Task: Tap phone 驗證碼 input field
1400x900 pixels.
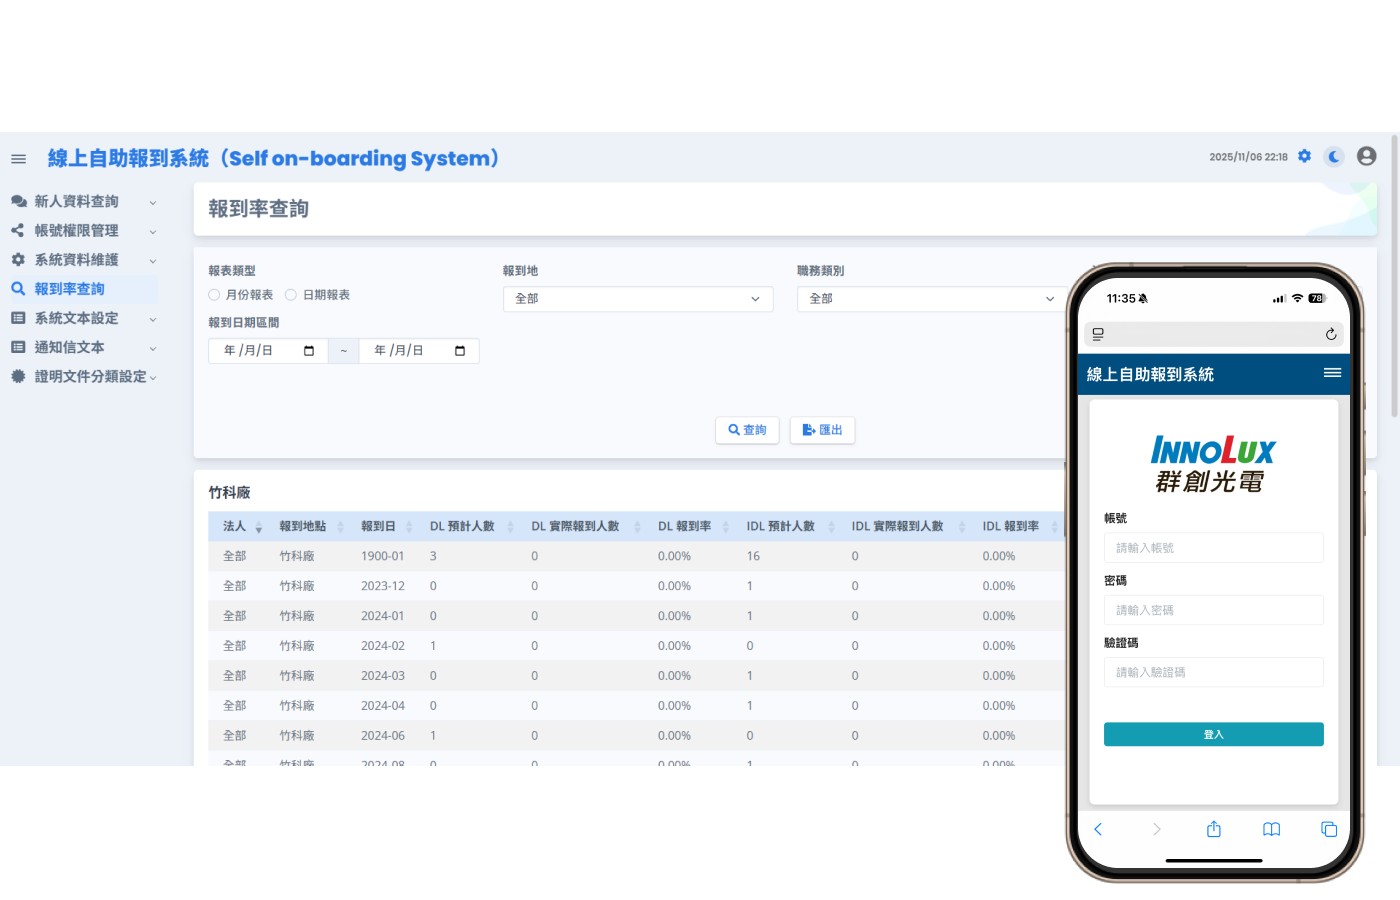Action: pos(1213,672)
